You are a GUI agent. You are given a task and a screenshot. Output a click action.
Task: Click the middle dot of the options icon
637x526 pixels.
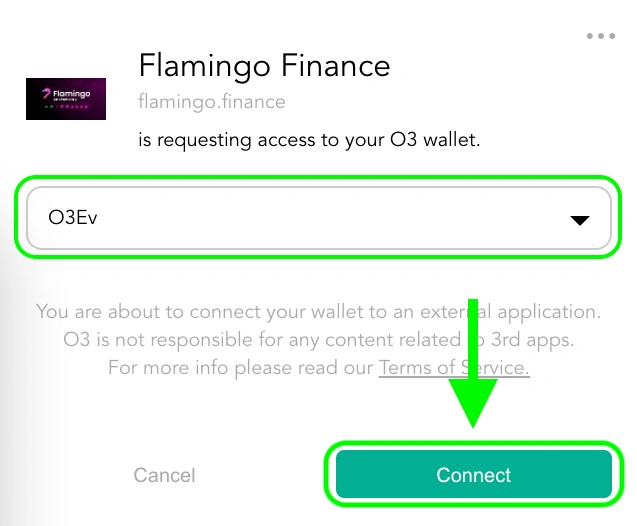(x=601, y=36)
